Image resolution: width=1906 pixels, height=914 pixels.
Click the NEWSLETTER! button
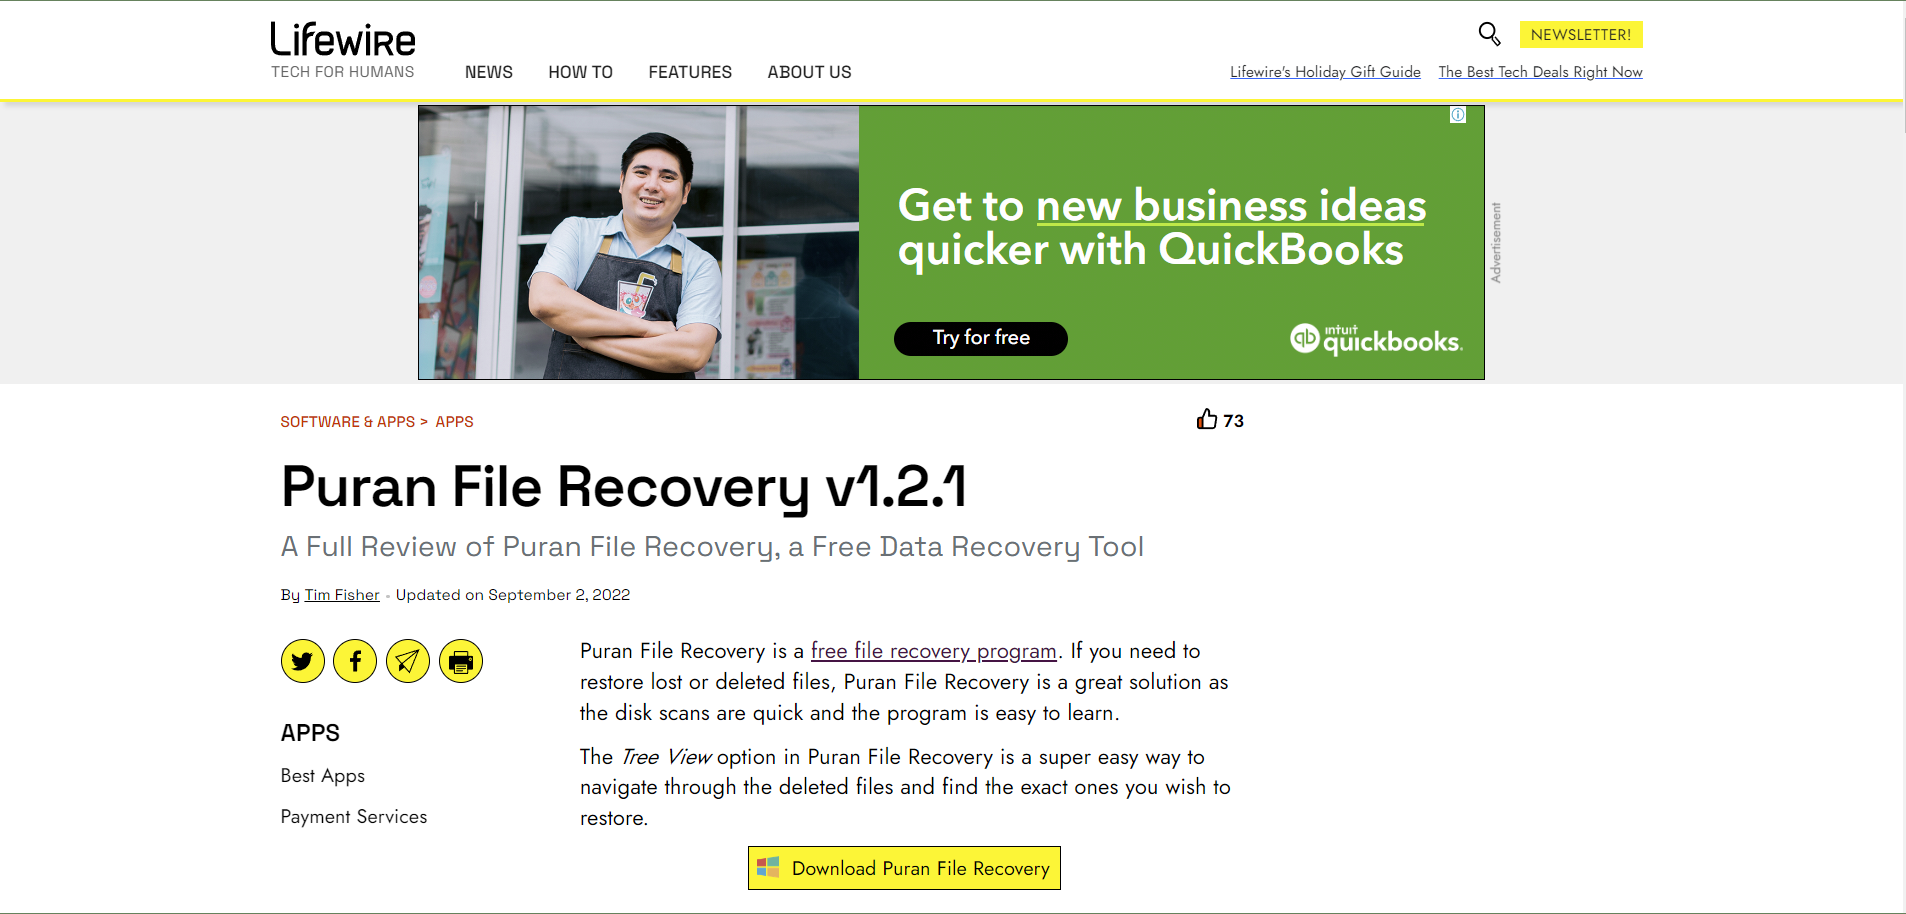(1581, 34)
